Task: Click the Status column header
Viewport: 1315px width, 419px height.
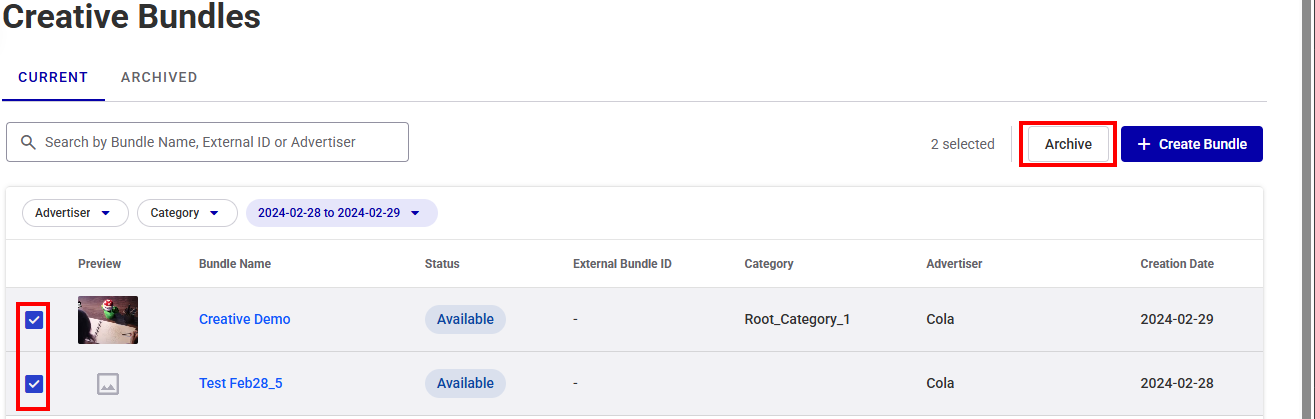Action: tap(442, 264)
